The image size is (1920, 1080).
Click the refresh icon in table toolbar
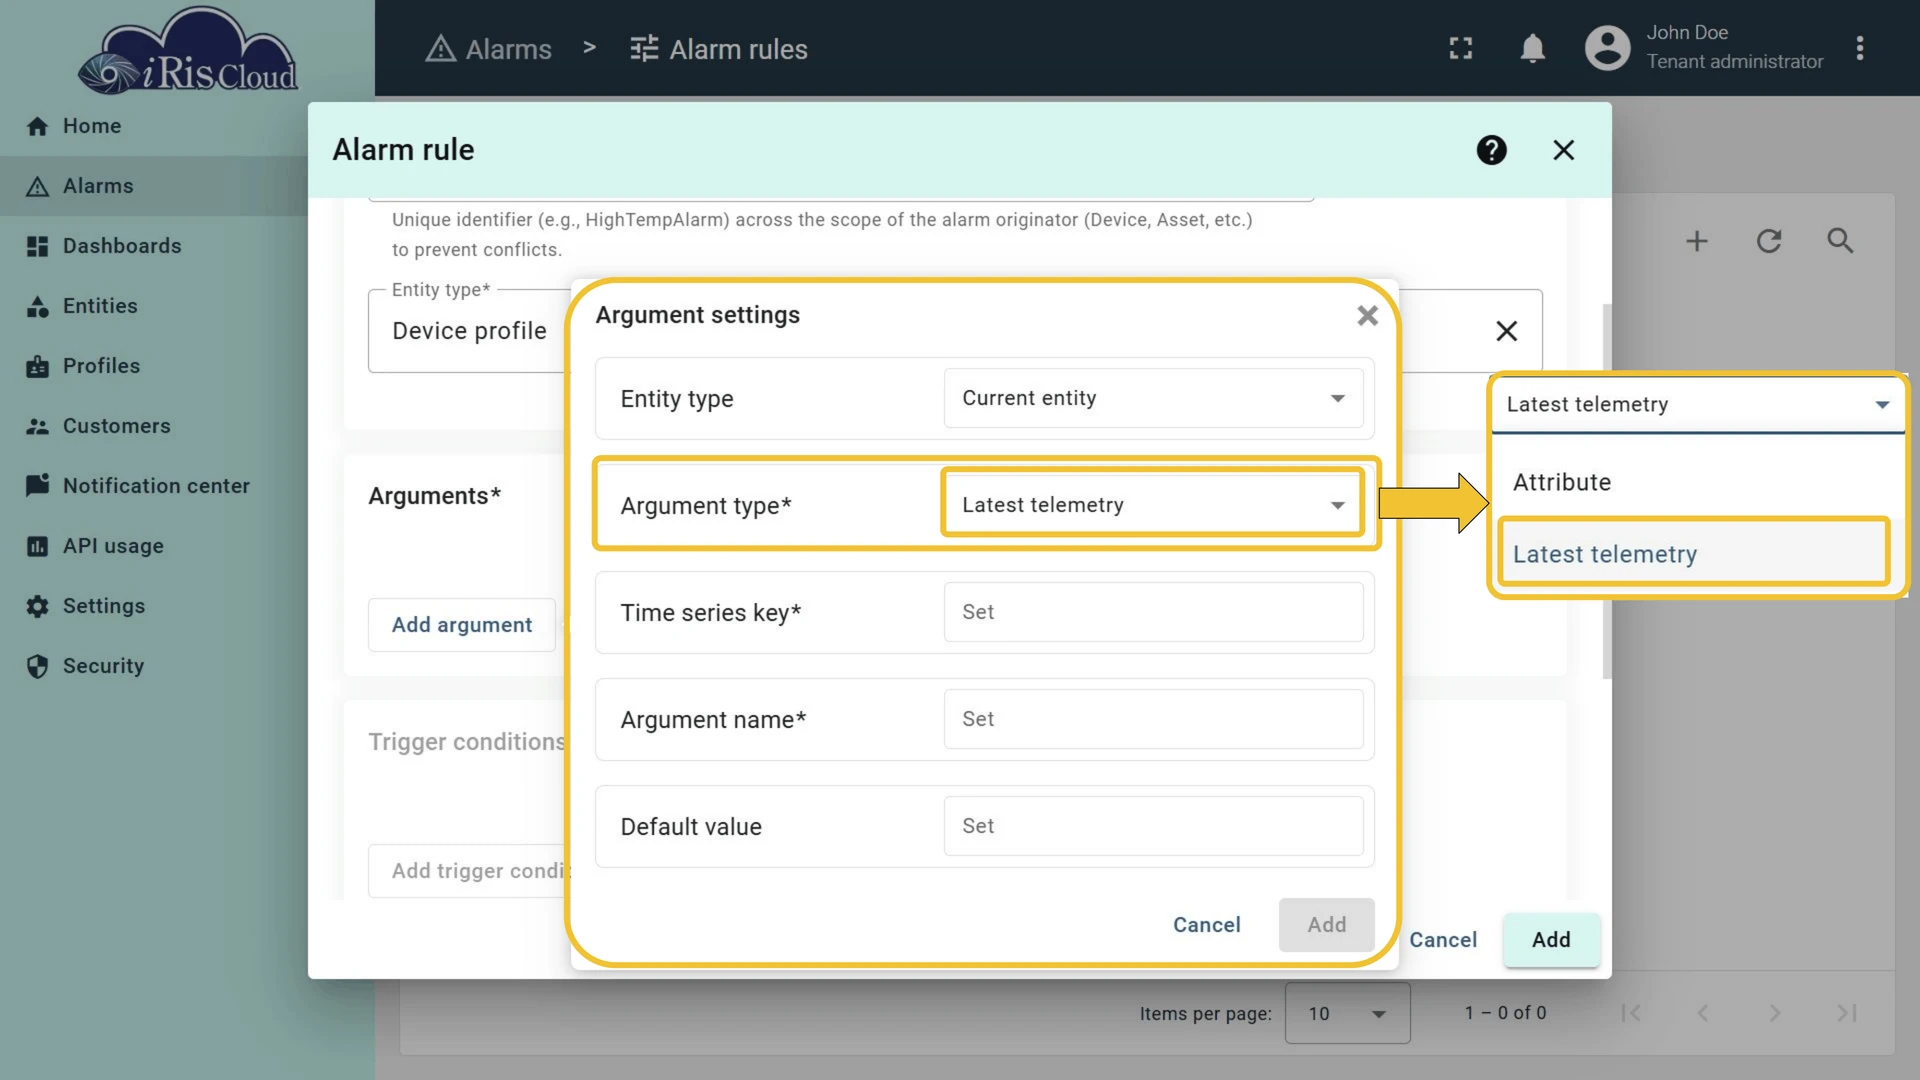click(1768, 241)
